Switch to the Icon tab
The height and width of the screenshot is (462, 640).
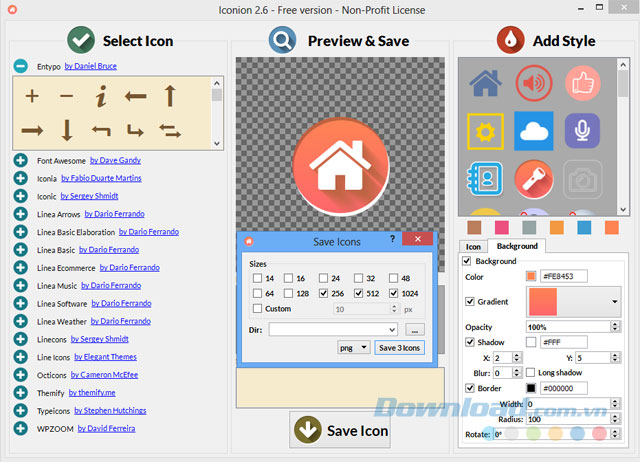(474, 246)
